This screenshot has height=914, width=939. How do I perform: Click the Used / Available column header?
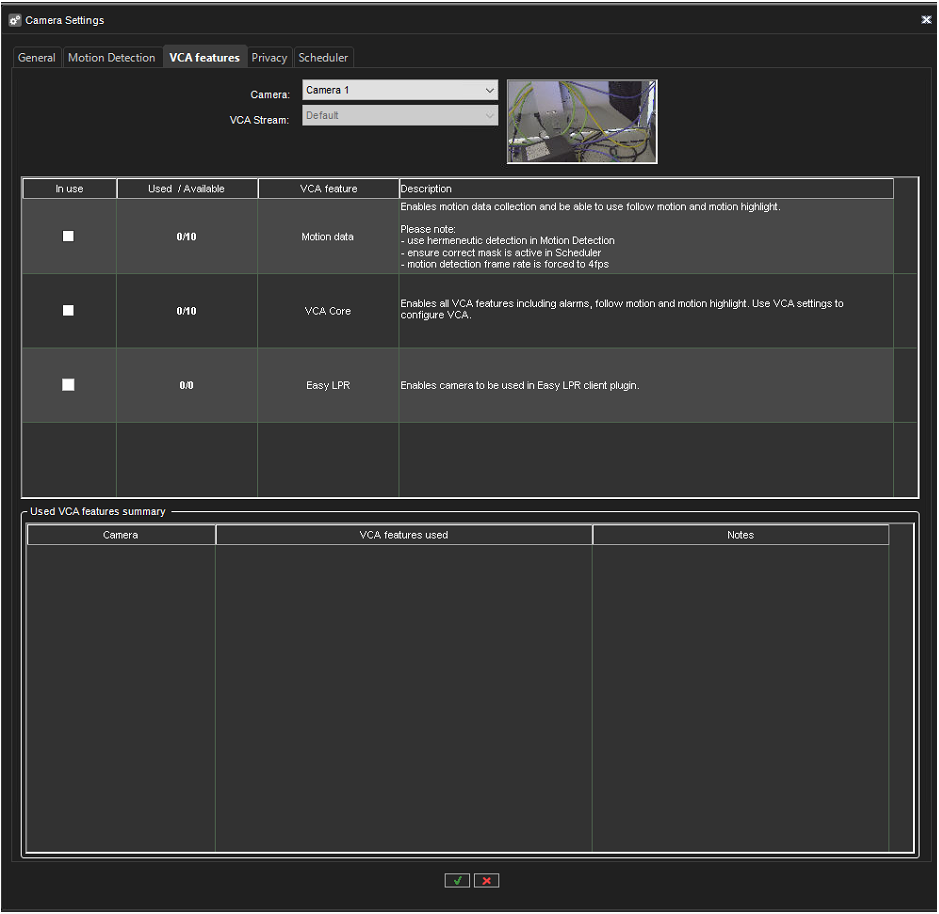coord(187,189)
